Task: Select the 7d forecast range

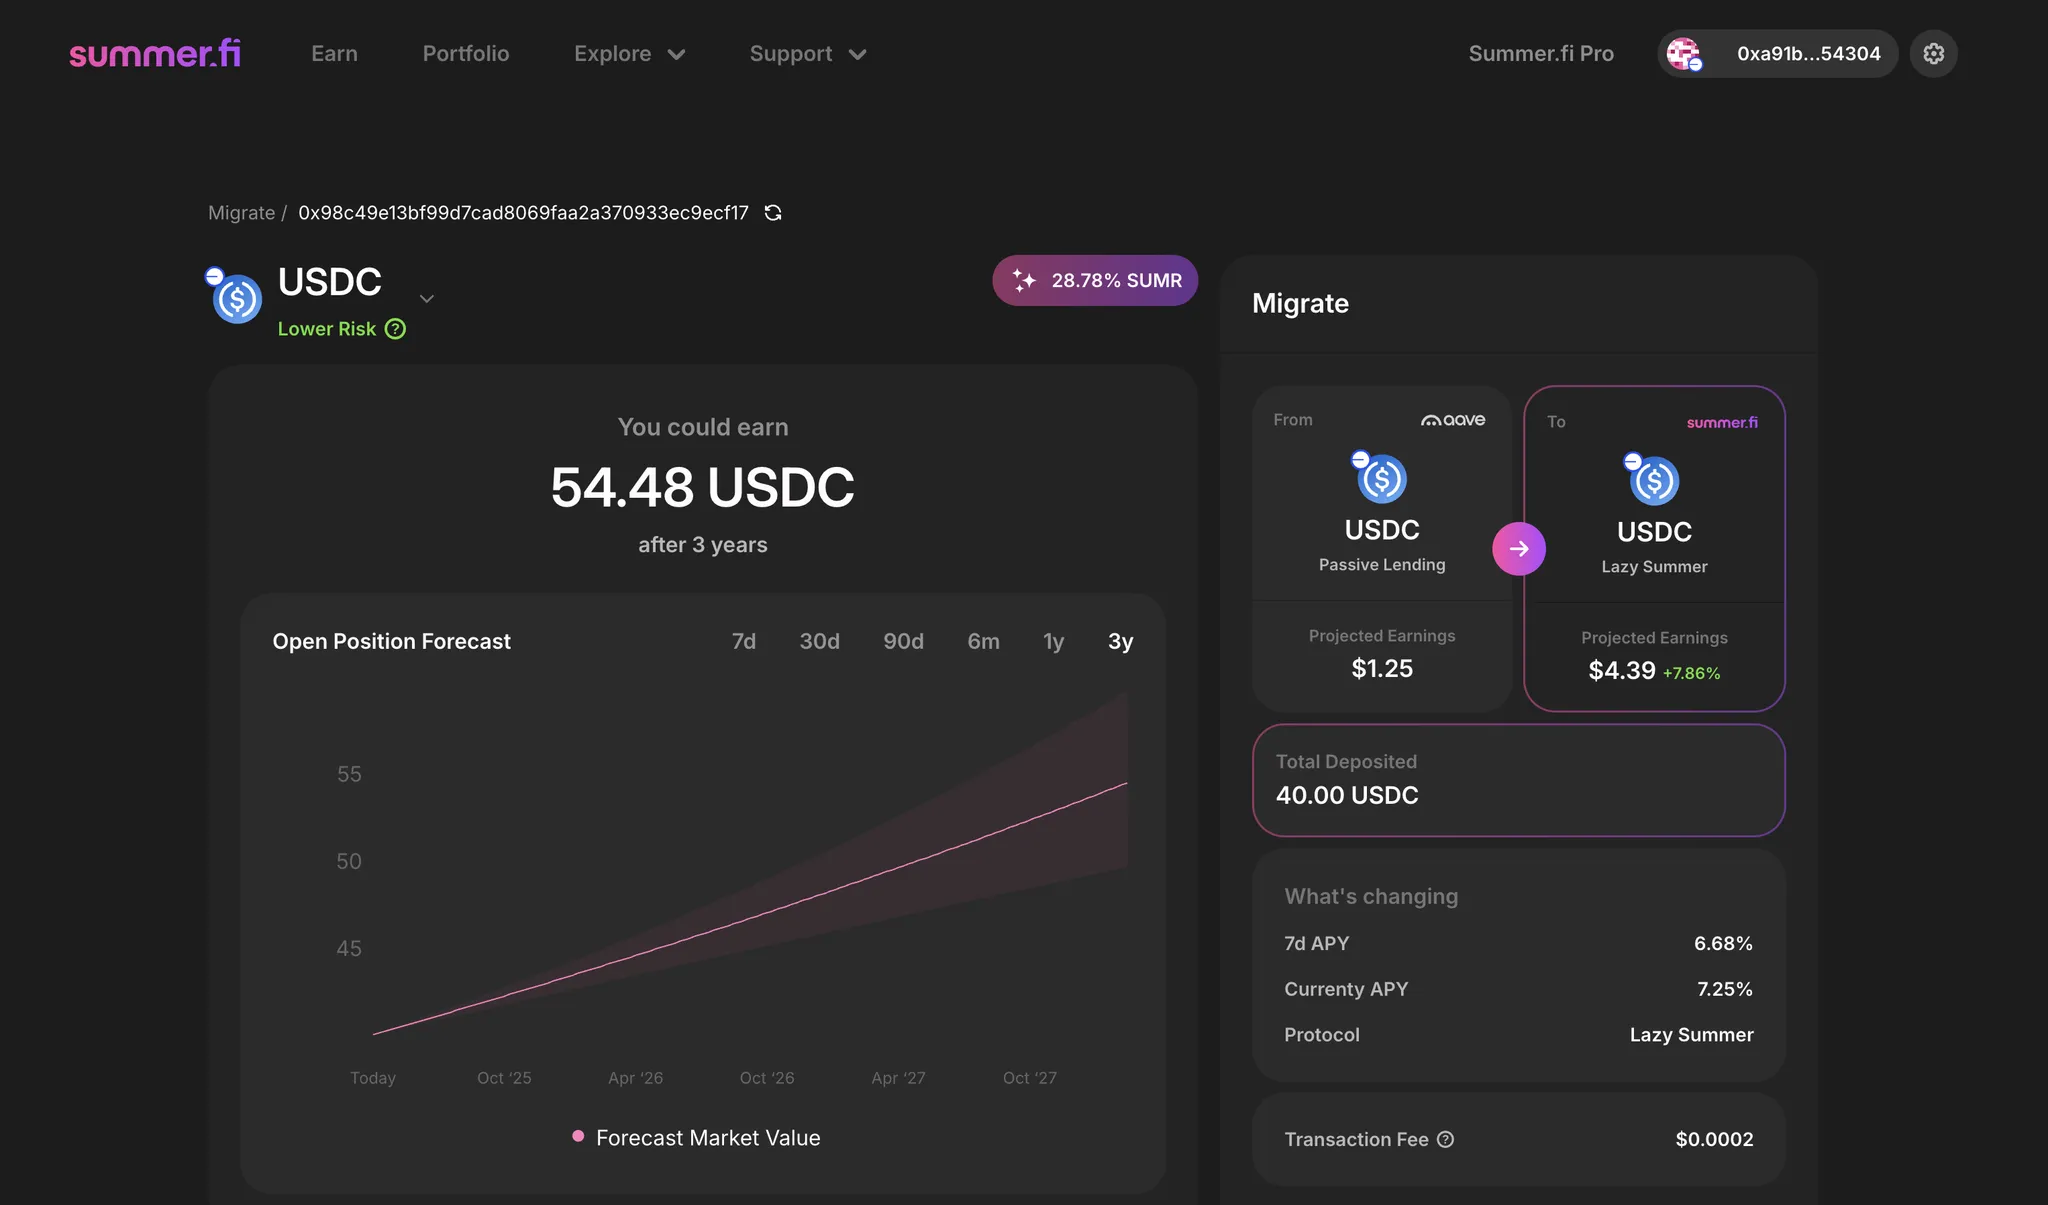Action: click(743, 641)
